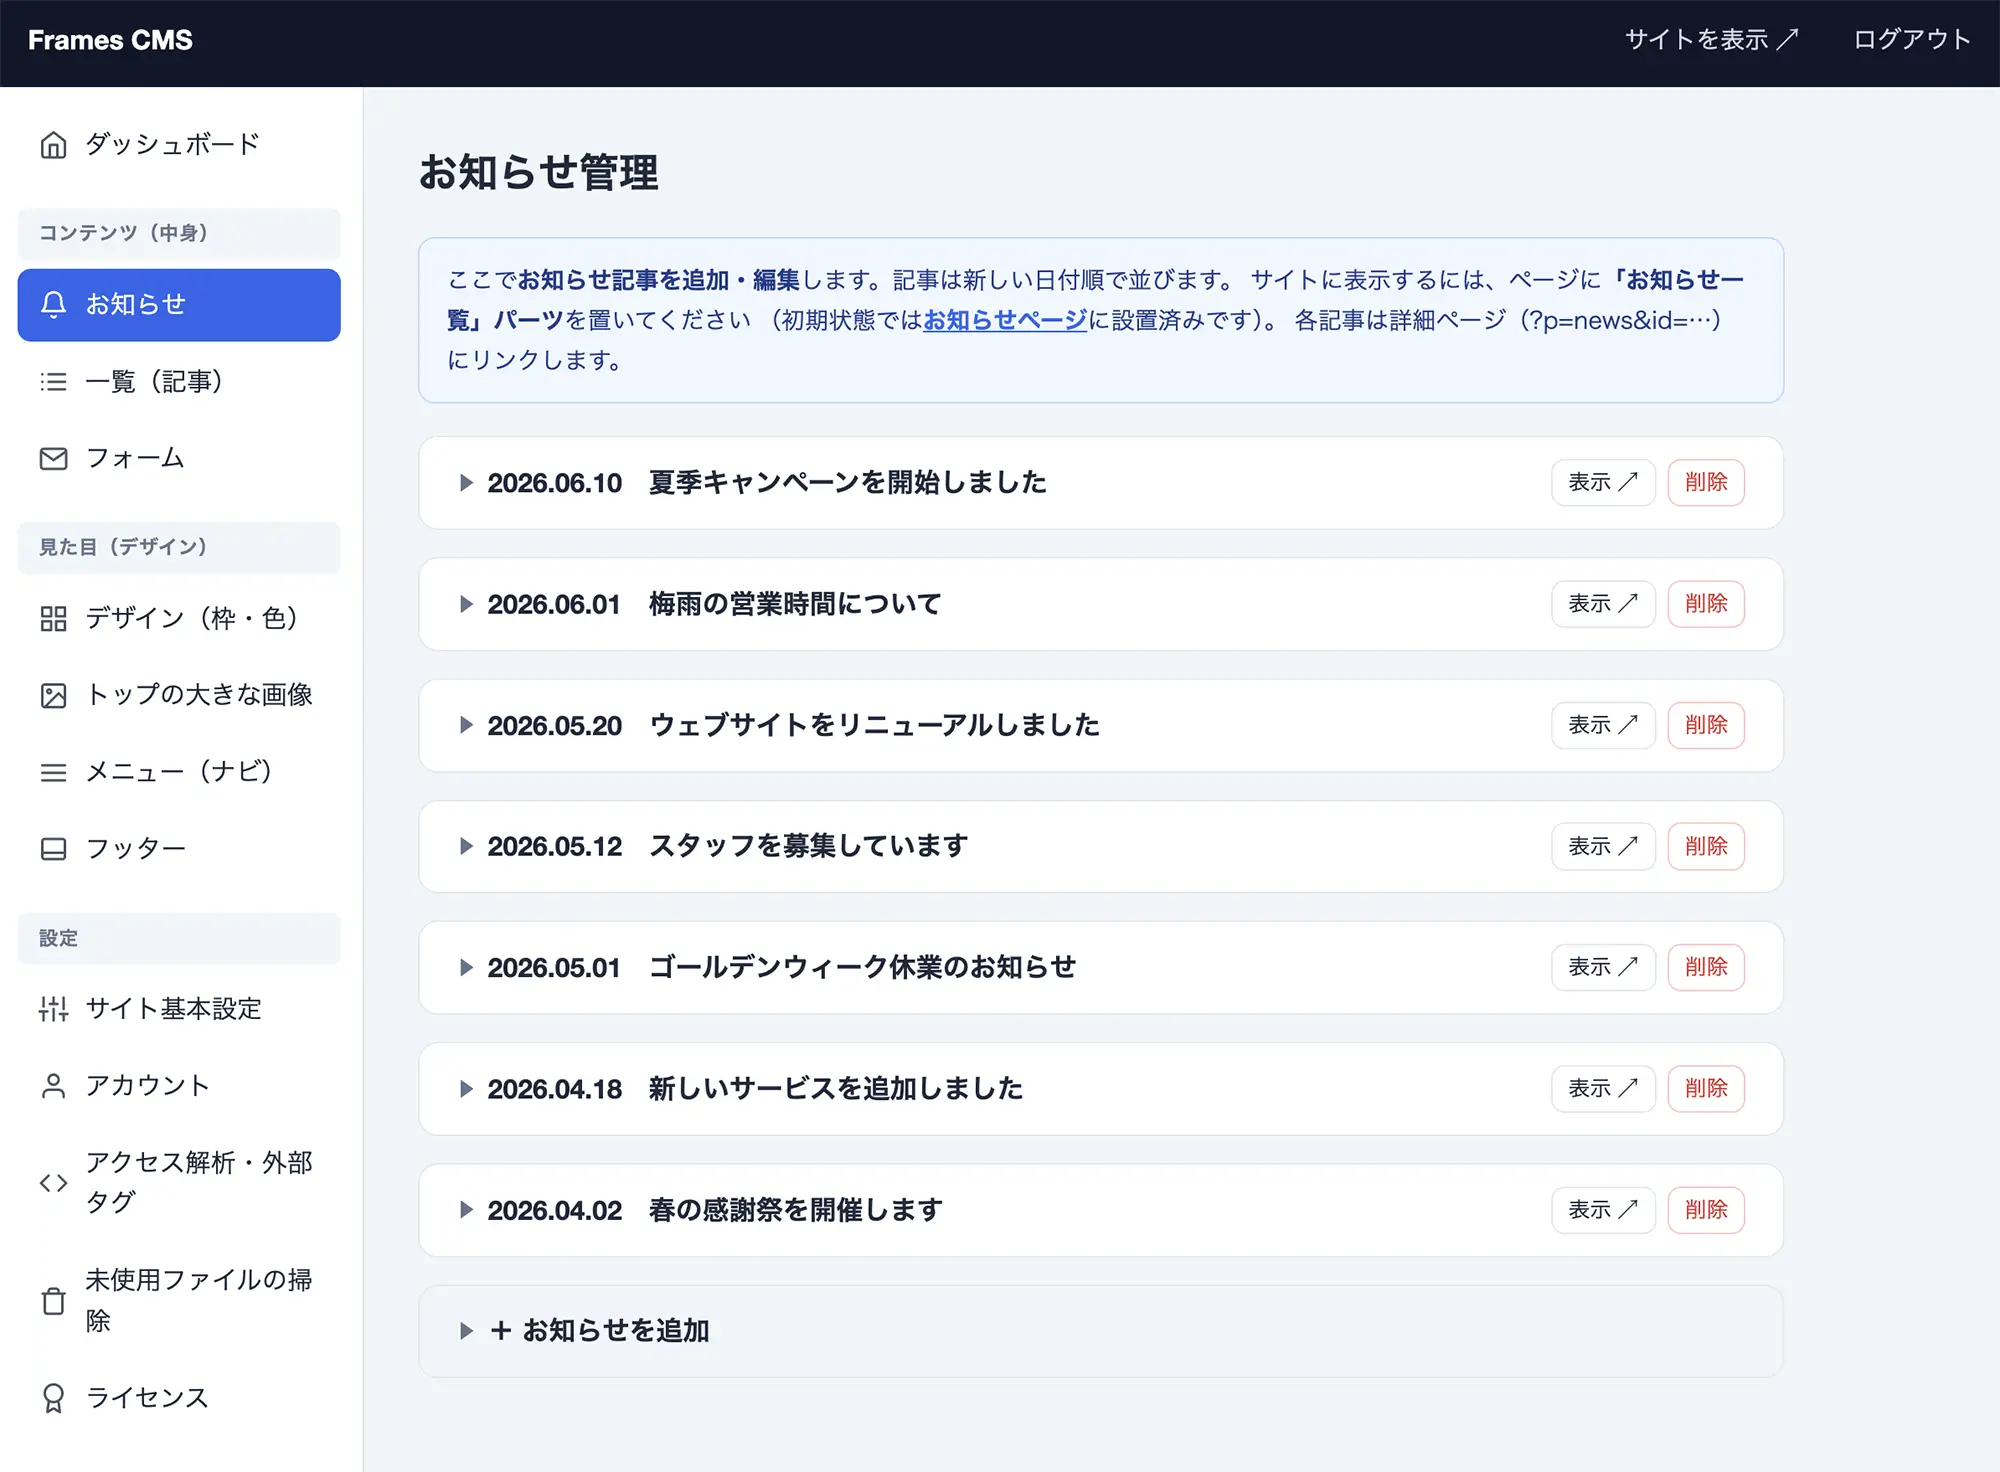Click 表示 for スタッフを募集しています

tap(1603, 846)
